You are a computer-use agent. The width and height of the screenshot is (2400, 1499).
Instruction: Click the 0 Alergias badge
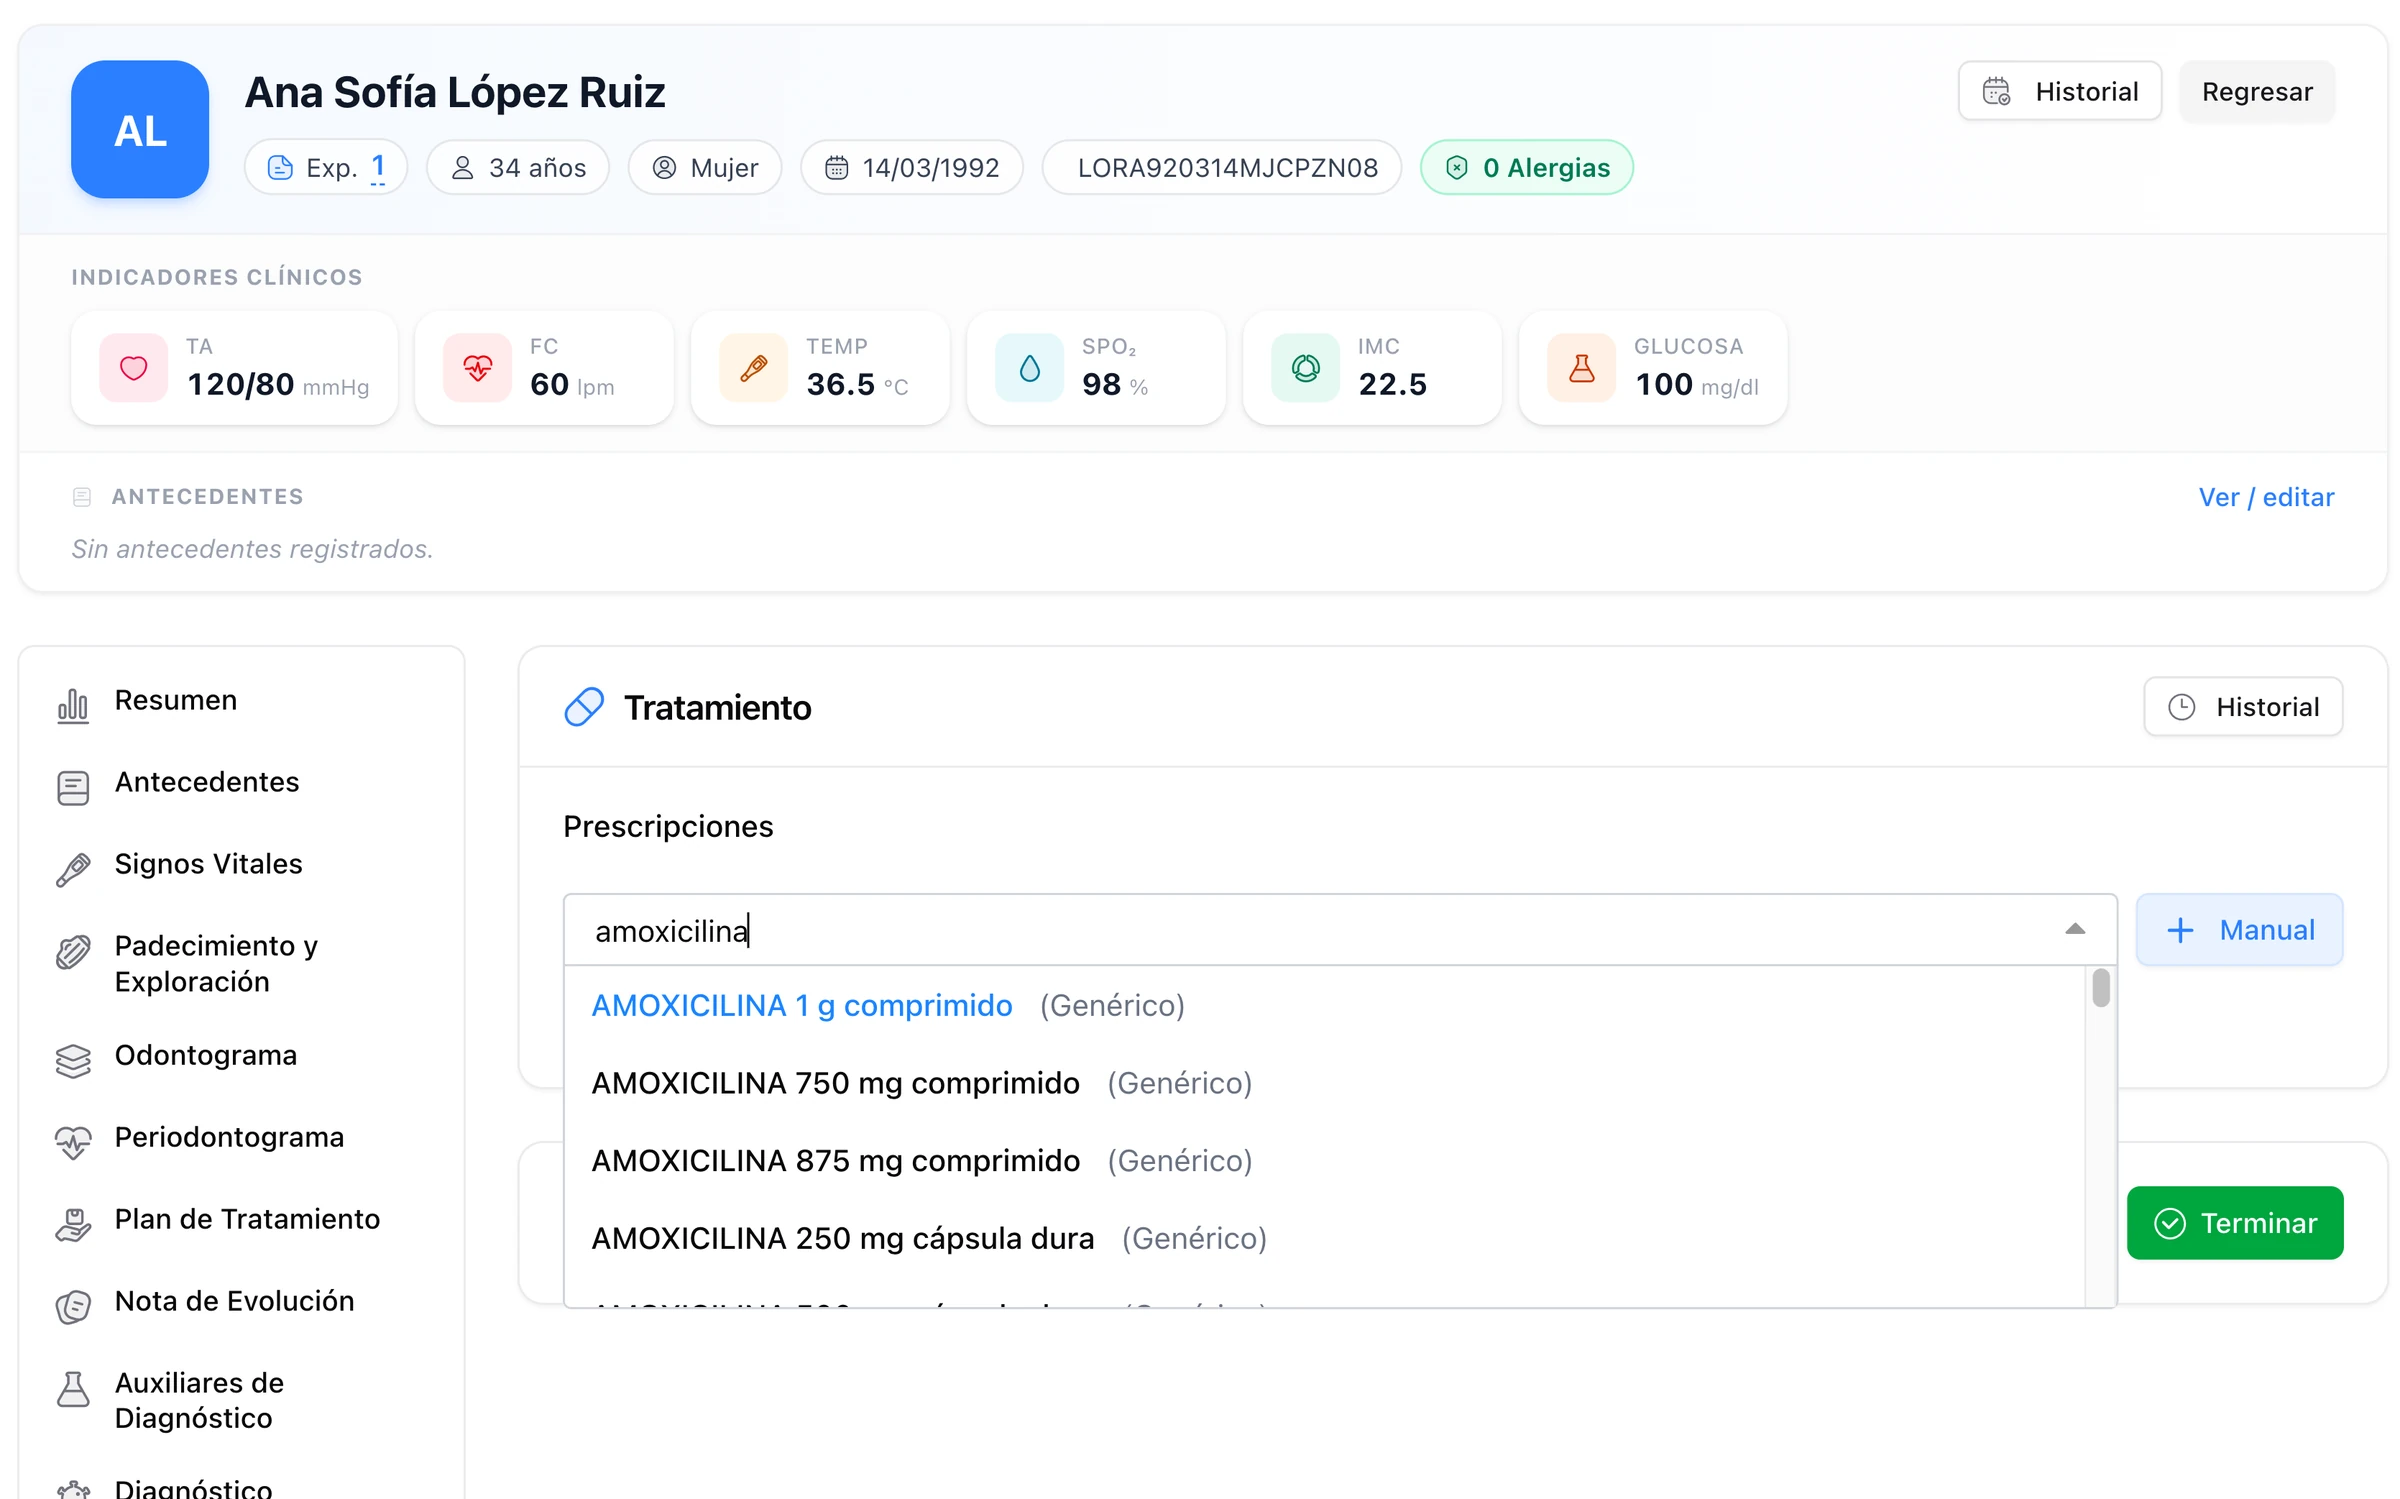coord(1526,167)
